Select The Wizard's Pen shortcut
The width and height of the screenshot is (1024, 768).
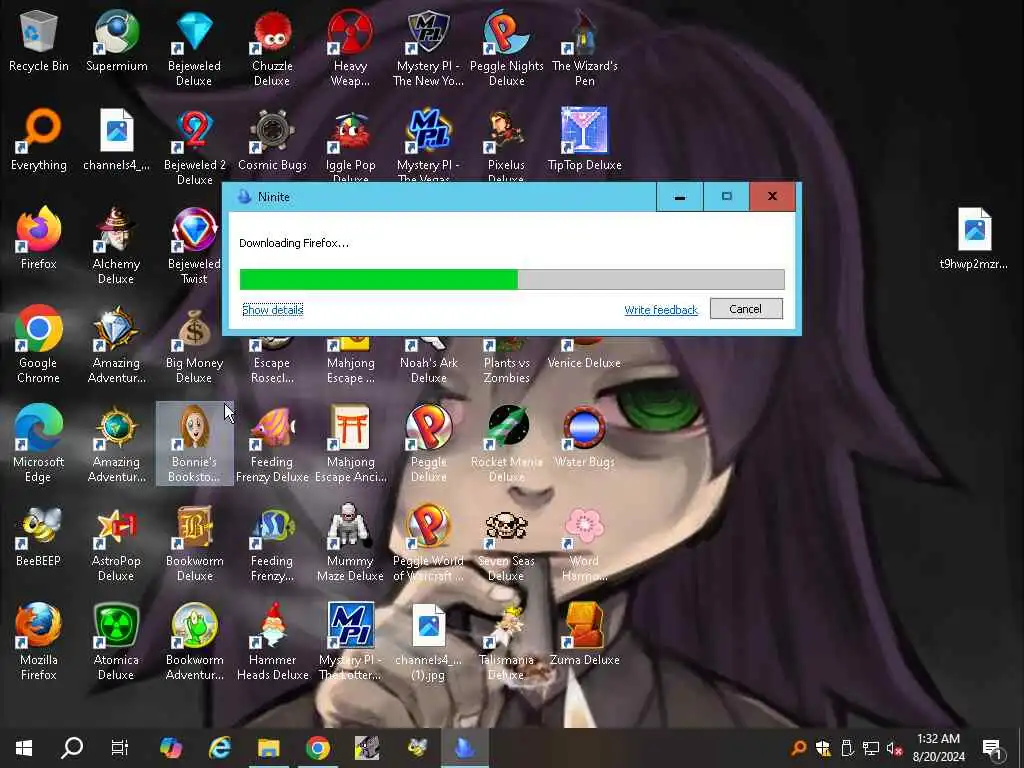point(584,48)
